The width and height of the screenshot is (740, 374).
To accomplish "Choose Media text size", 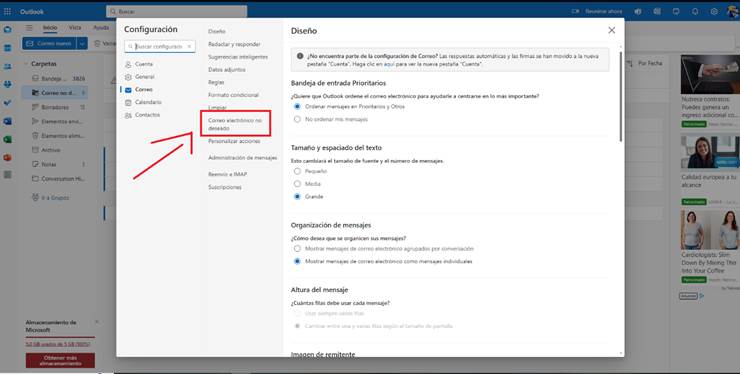I will click(297, 184).
